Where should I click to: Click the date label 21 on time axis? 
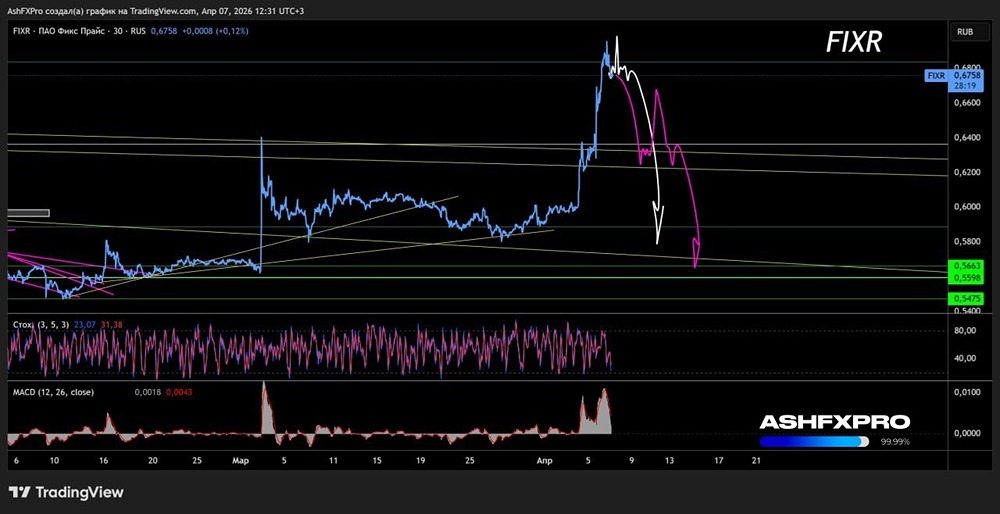tap(756, 459)
